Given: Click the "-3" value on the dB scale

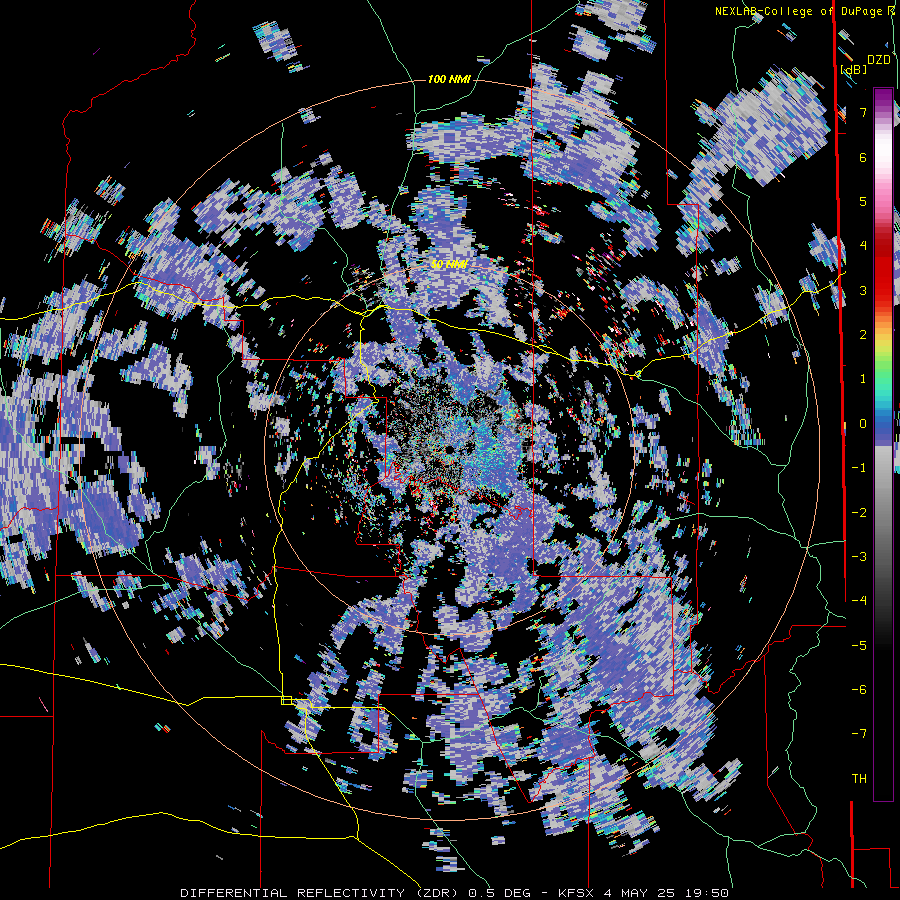Looking at the screenshot, I should pyautogui.click(x=859, y=557).
